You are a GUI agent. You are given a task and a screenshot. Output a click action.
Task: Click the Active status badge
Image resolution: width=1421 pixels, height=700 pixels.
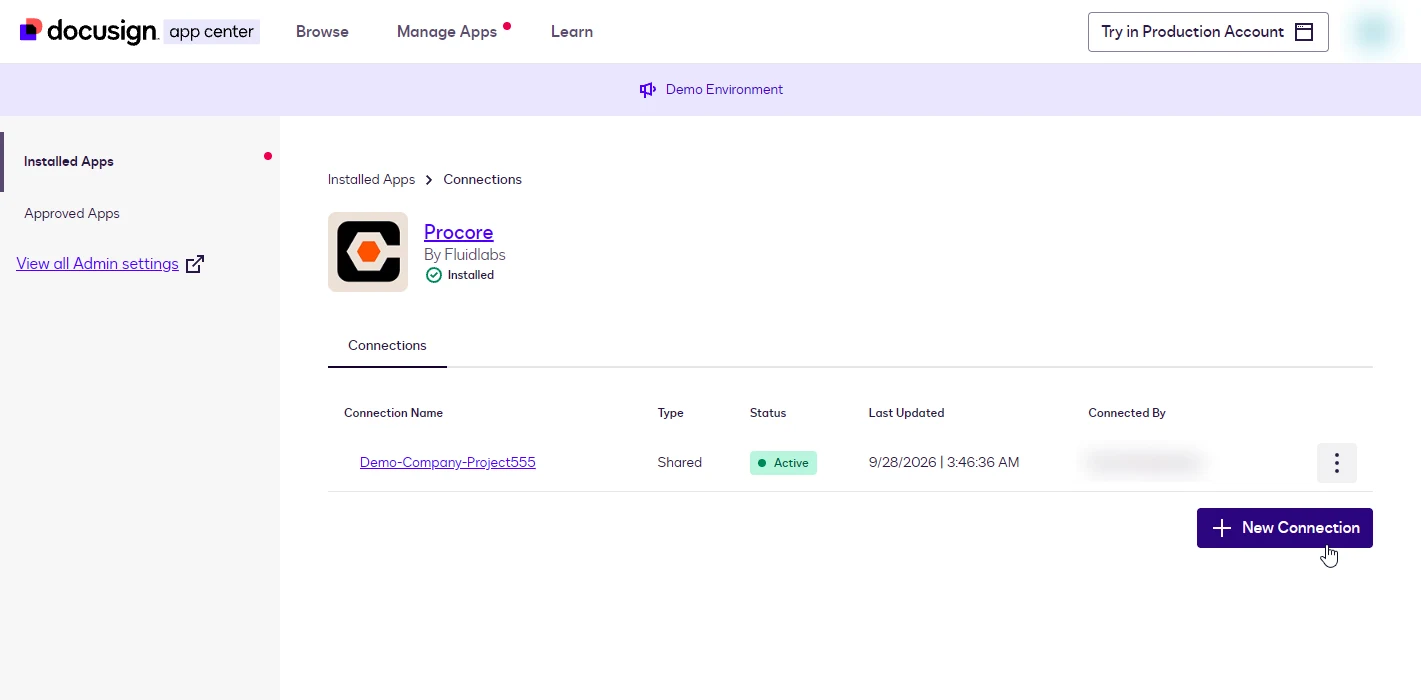click(x=783, y=463)
